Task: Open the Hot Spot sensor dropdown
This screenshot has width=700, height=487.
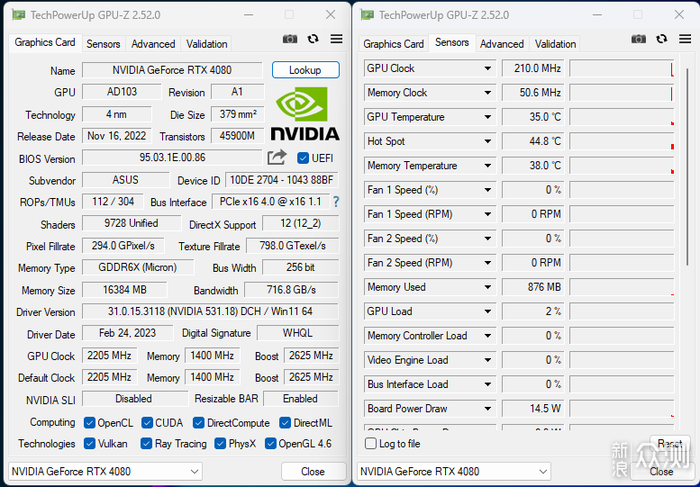Action: tap(488, 142)
